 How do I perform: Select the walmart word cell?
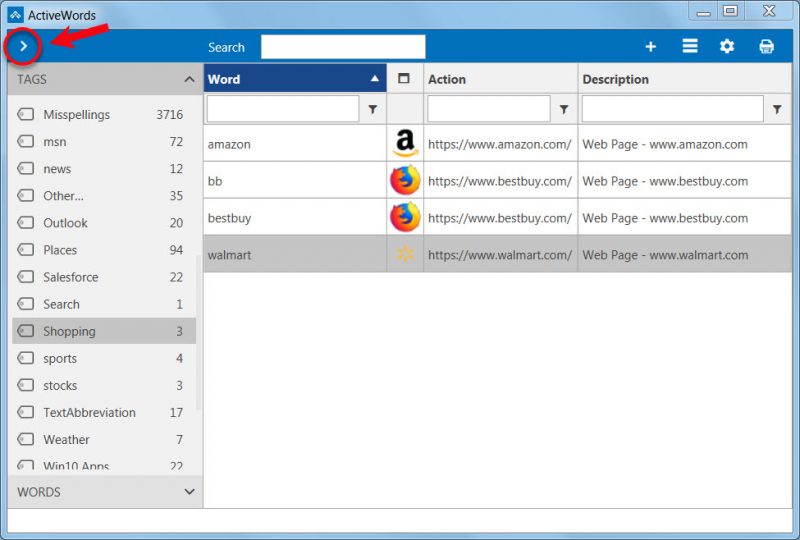[x=295, y=254]
